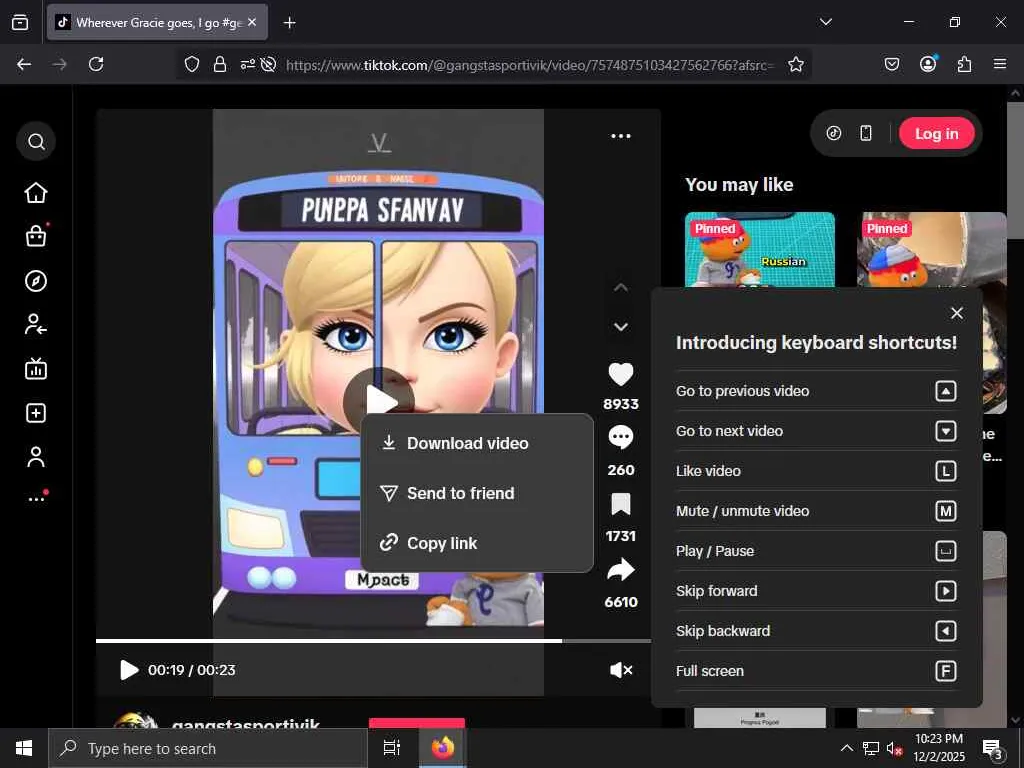Select Copy link from the menu

477,543
